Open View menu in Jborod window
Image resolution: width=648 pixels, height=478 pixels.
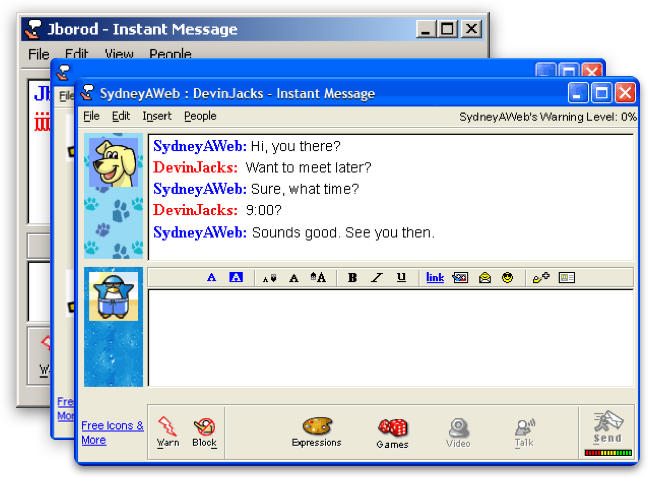click(x=119, y=54)
